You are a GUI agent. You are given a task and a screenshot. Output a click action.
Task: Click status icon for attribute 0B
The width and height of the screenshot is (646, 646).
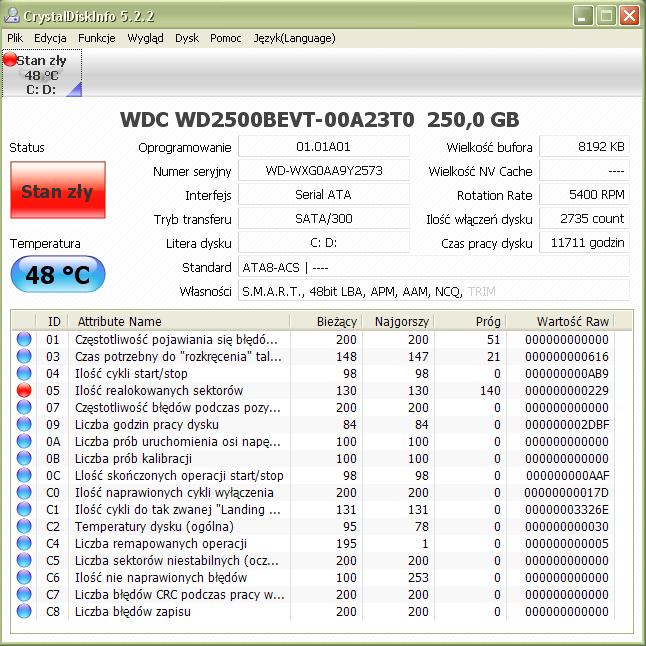pyautogui.click(x=24, y=459)
